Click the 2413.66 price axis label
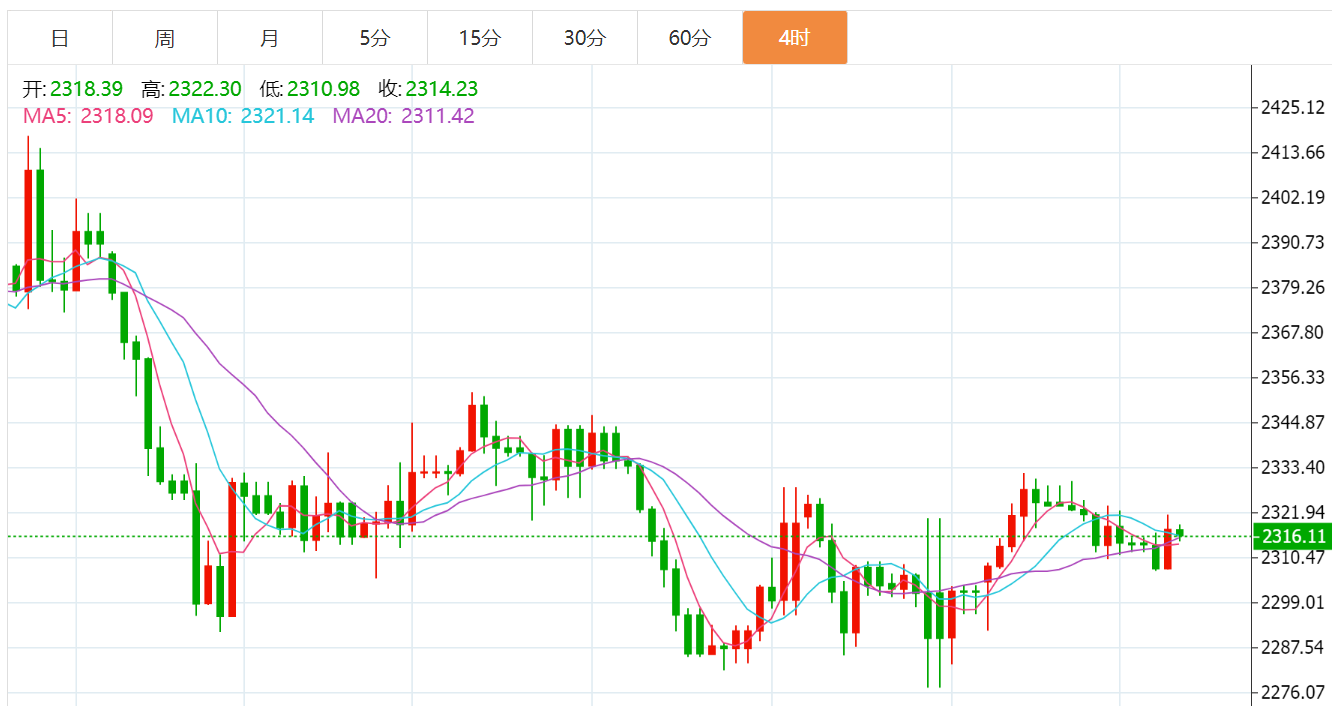Viewport: 1332px width, 706px height. click(x=1293, y=152)
